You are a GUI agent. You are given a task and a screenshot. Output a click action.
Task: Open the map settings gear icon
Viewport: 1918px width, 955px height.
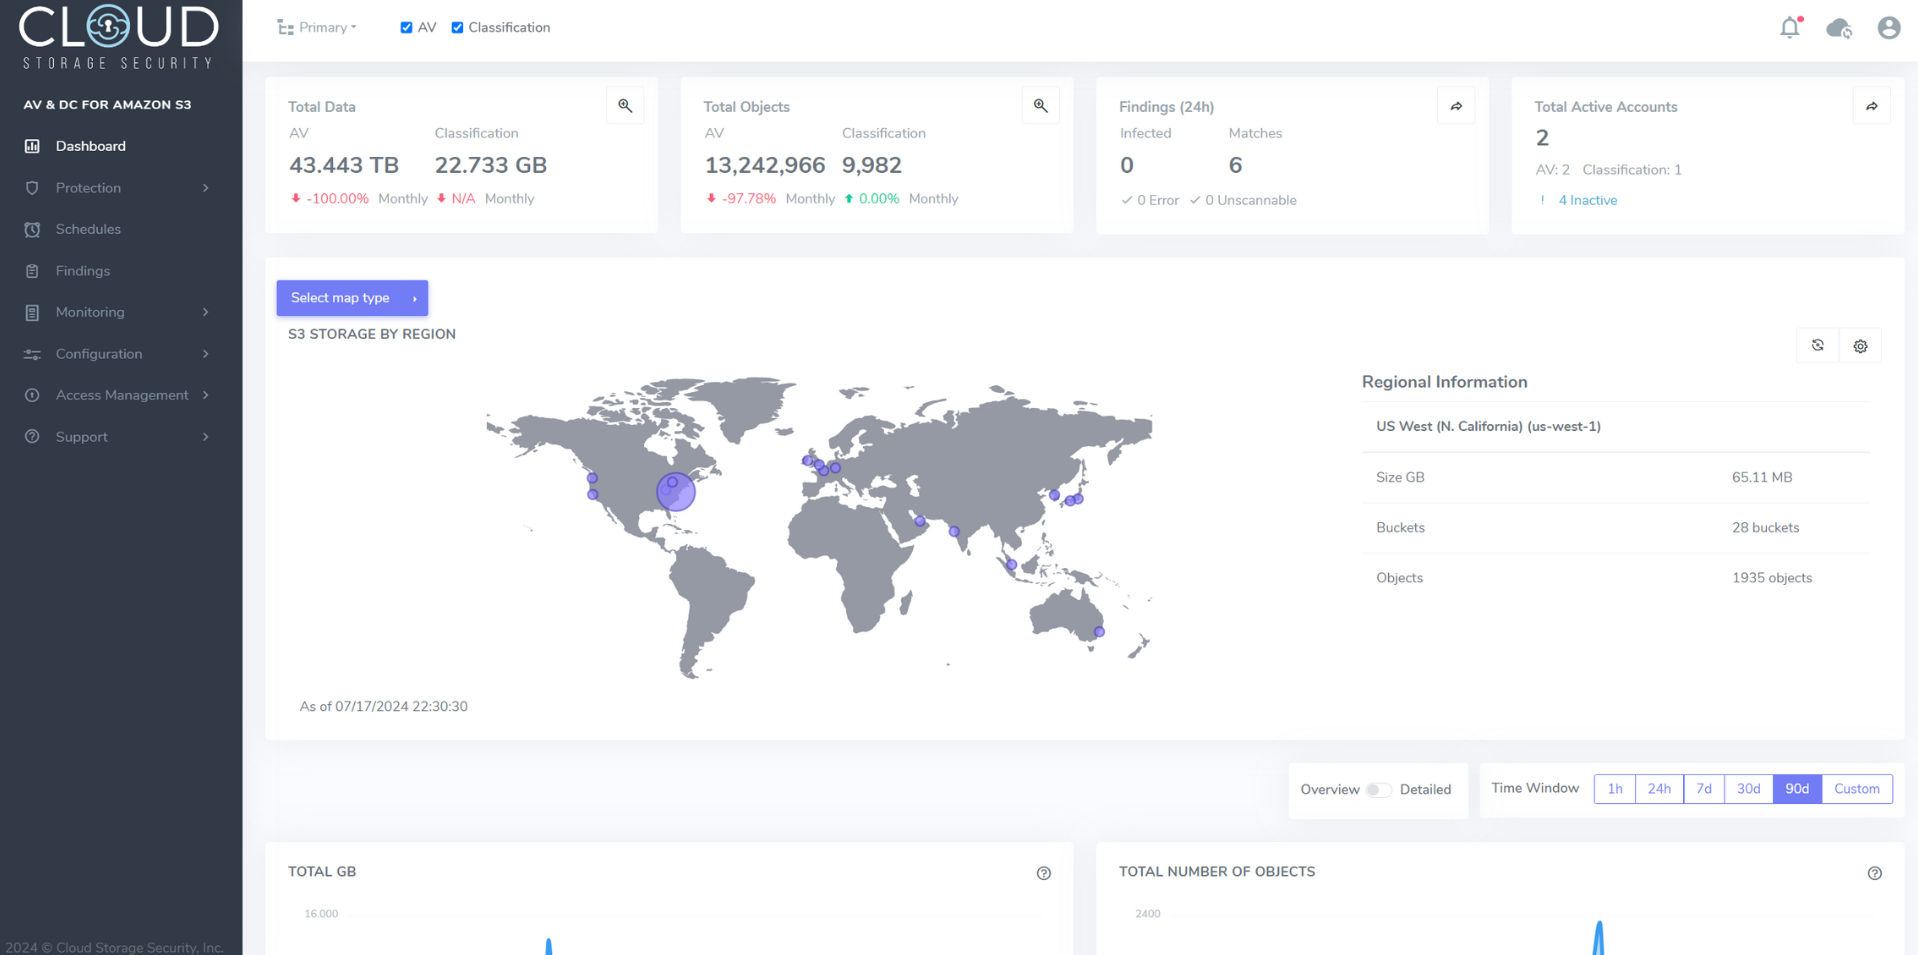[x=1860, y=346]
